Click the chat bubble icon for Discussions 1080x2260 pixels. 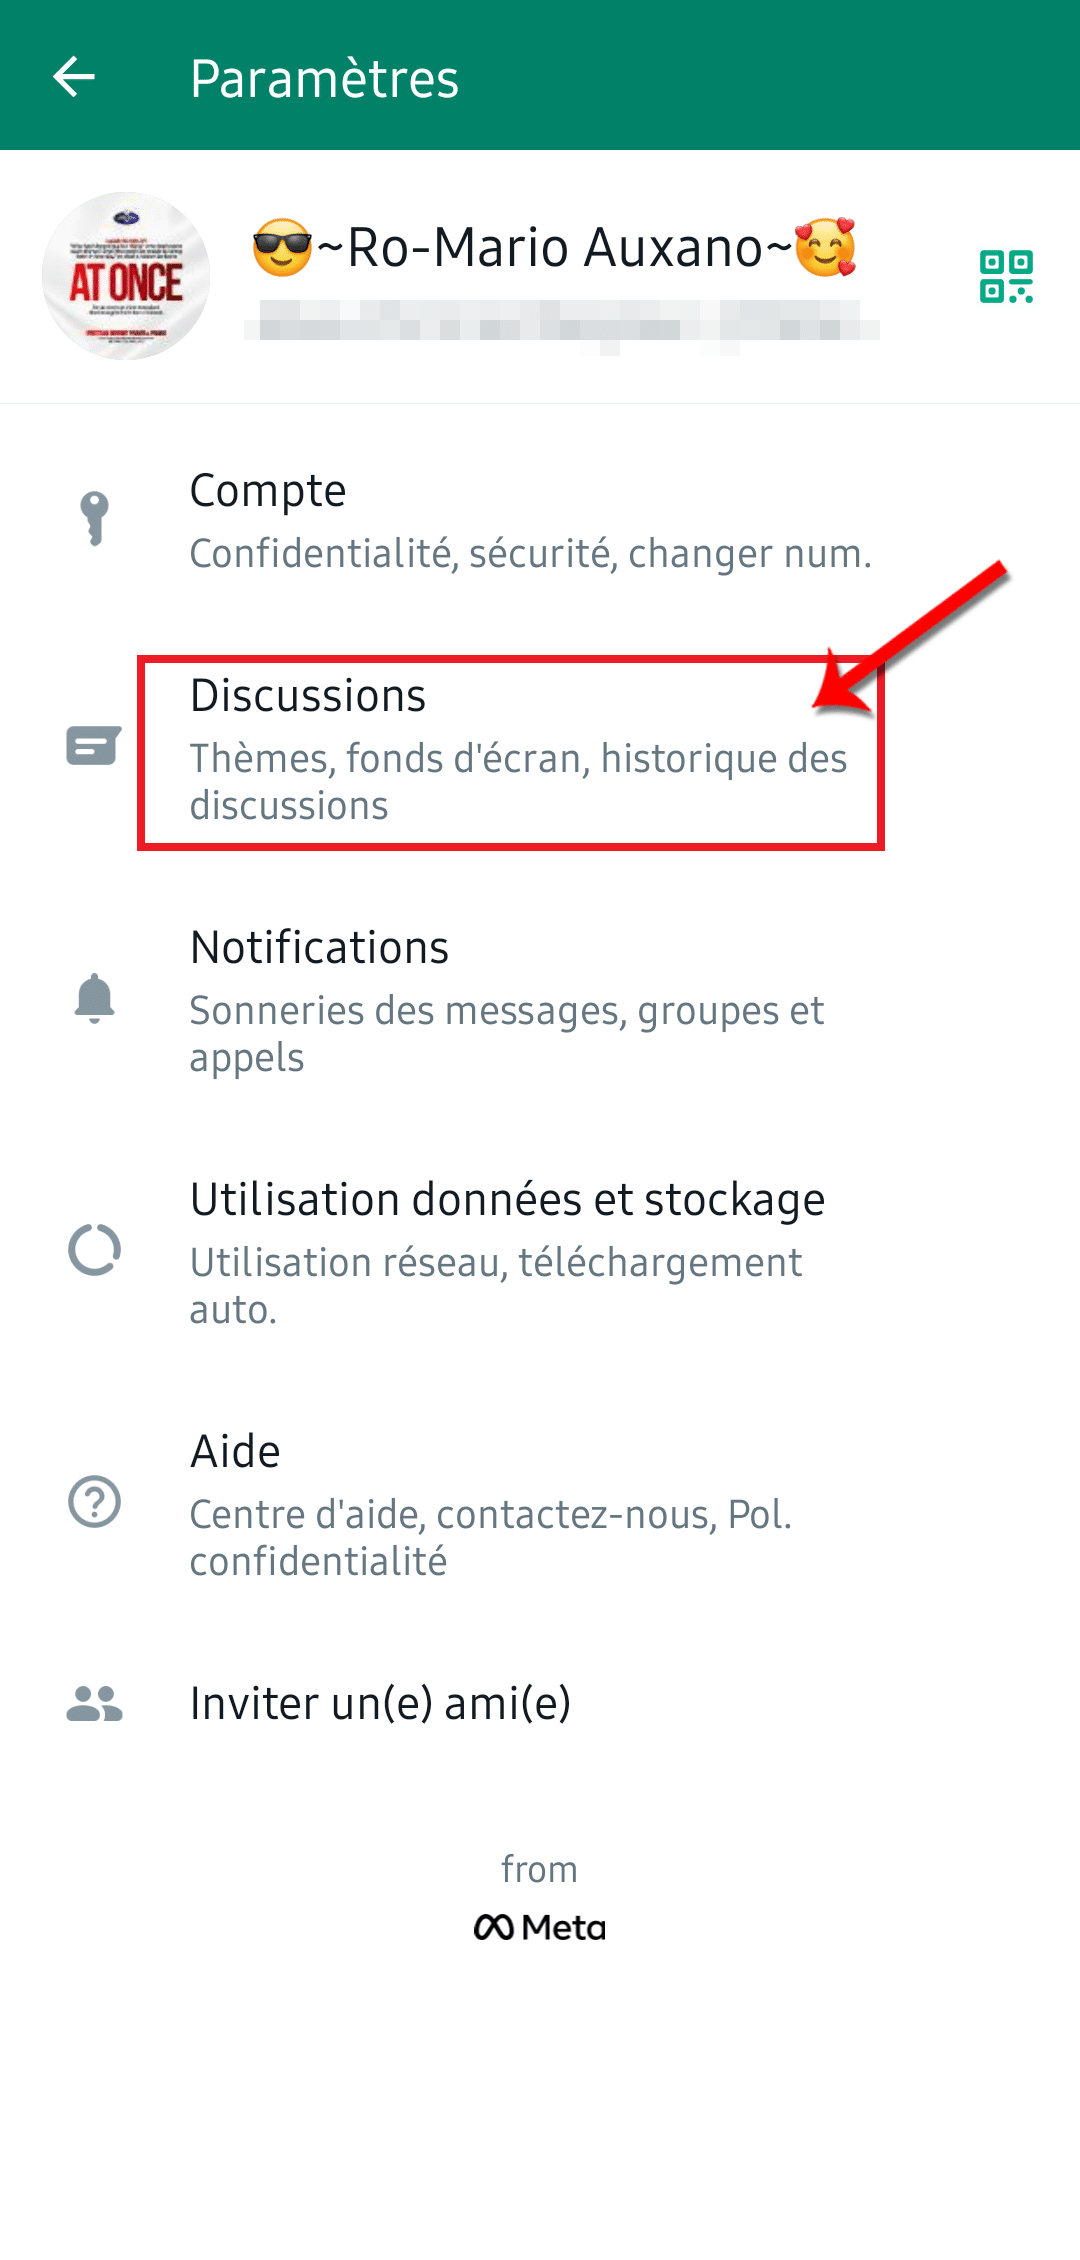[94, 745]
